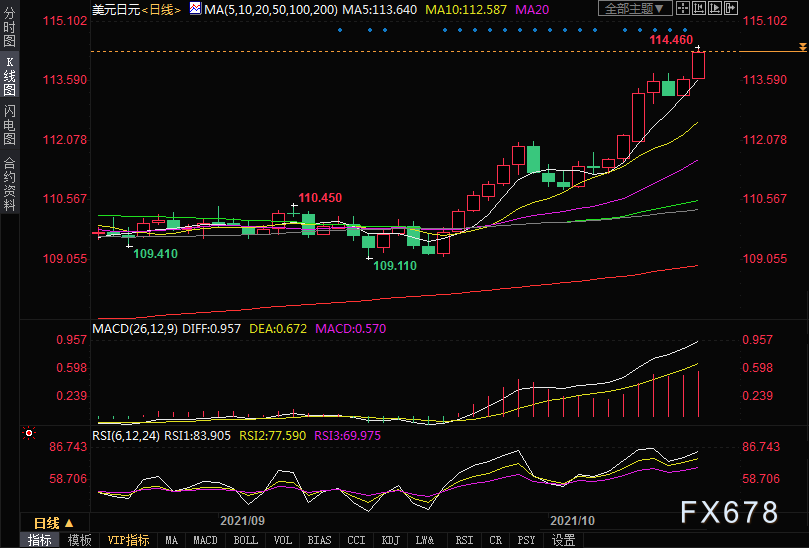Screen dimensions: 809x548
Task: Open 合约资料 in sidebar
Action: pos(9,184)
